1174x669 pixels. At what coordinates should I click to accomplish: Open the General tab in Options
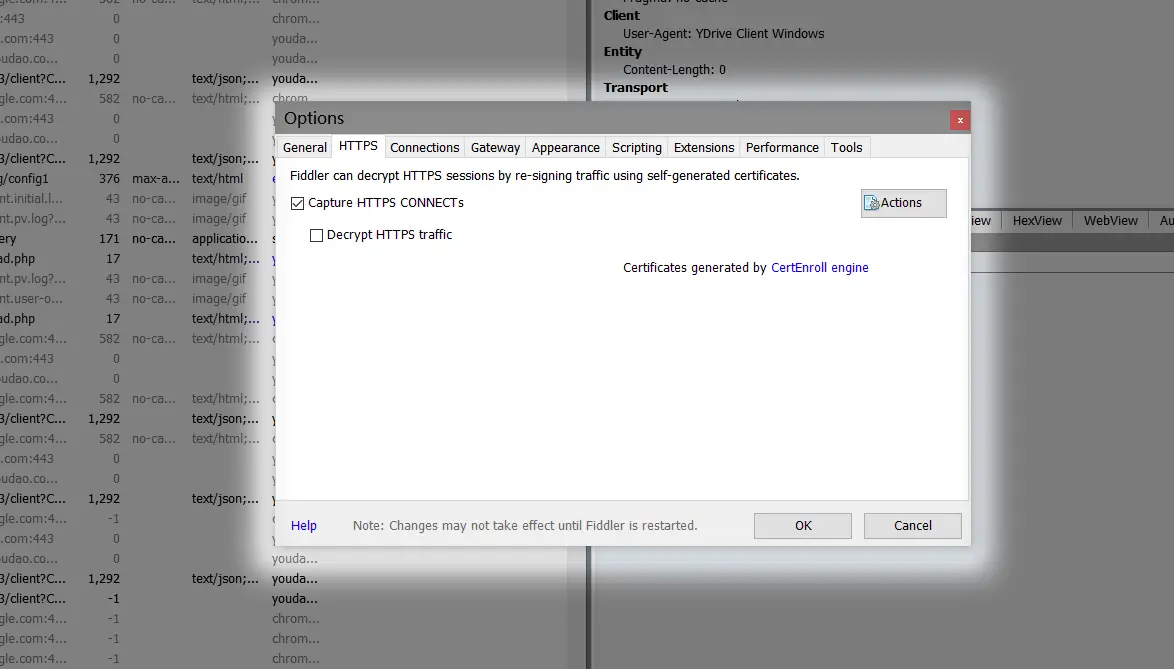point(305,147)
